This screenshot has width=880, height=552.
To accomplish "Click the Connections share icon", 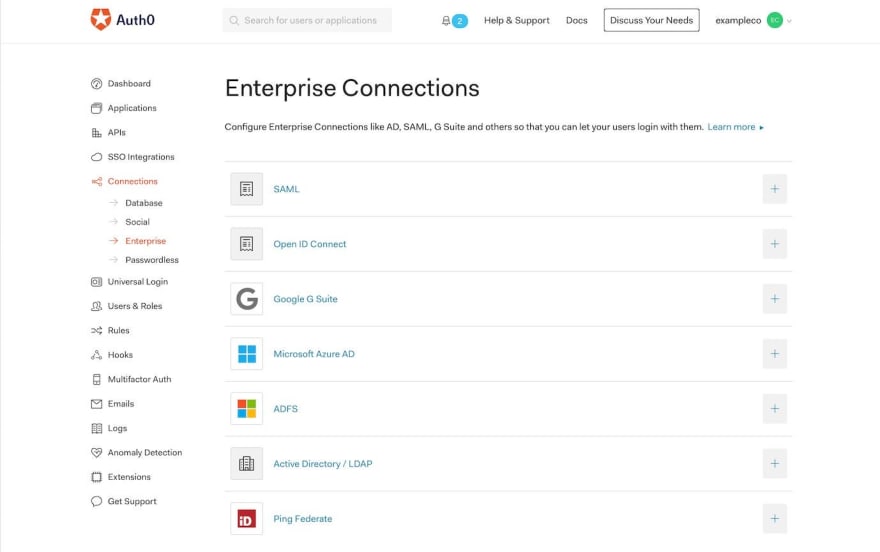I will [x=97, y=181].
